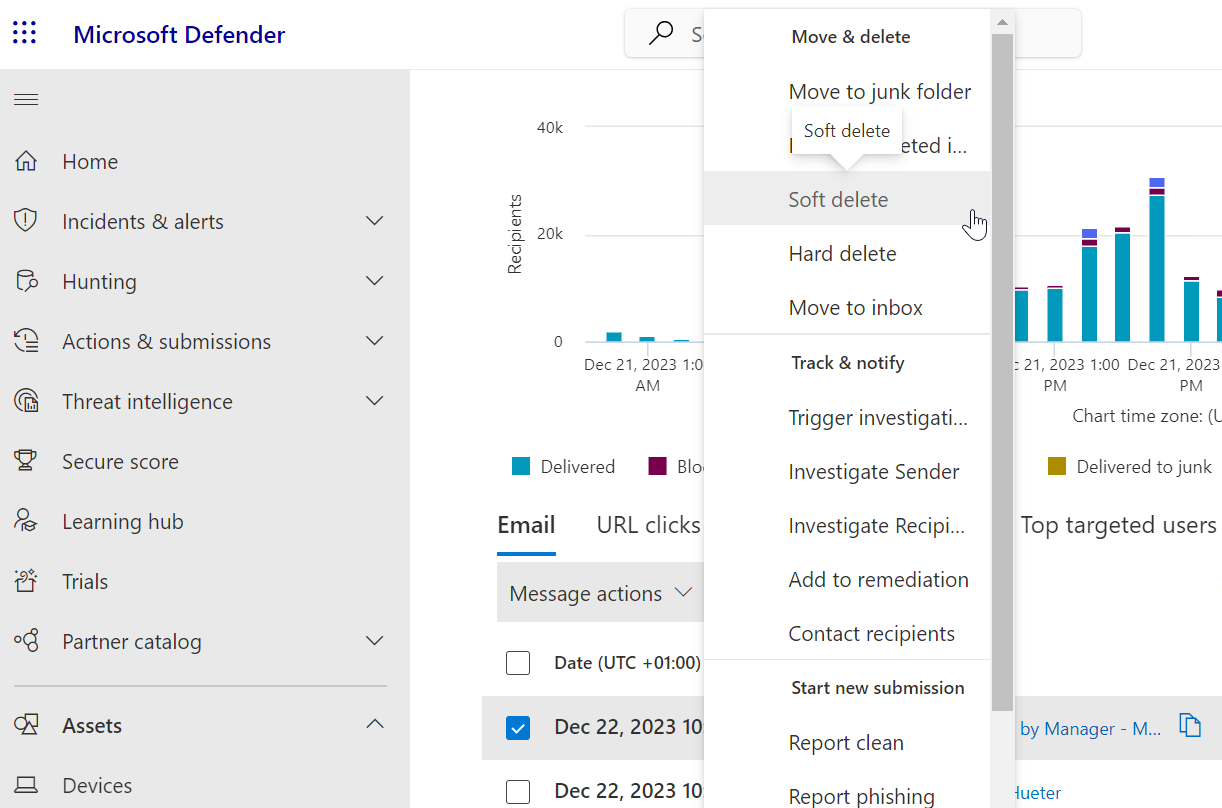Click in the top search field
The height and width of the screenshot is (808, 1222).
[x=853, y=34]
